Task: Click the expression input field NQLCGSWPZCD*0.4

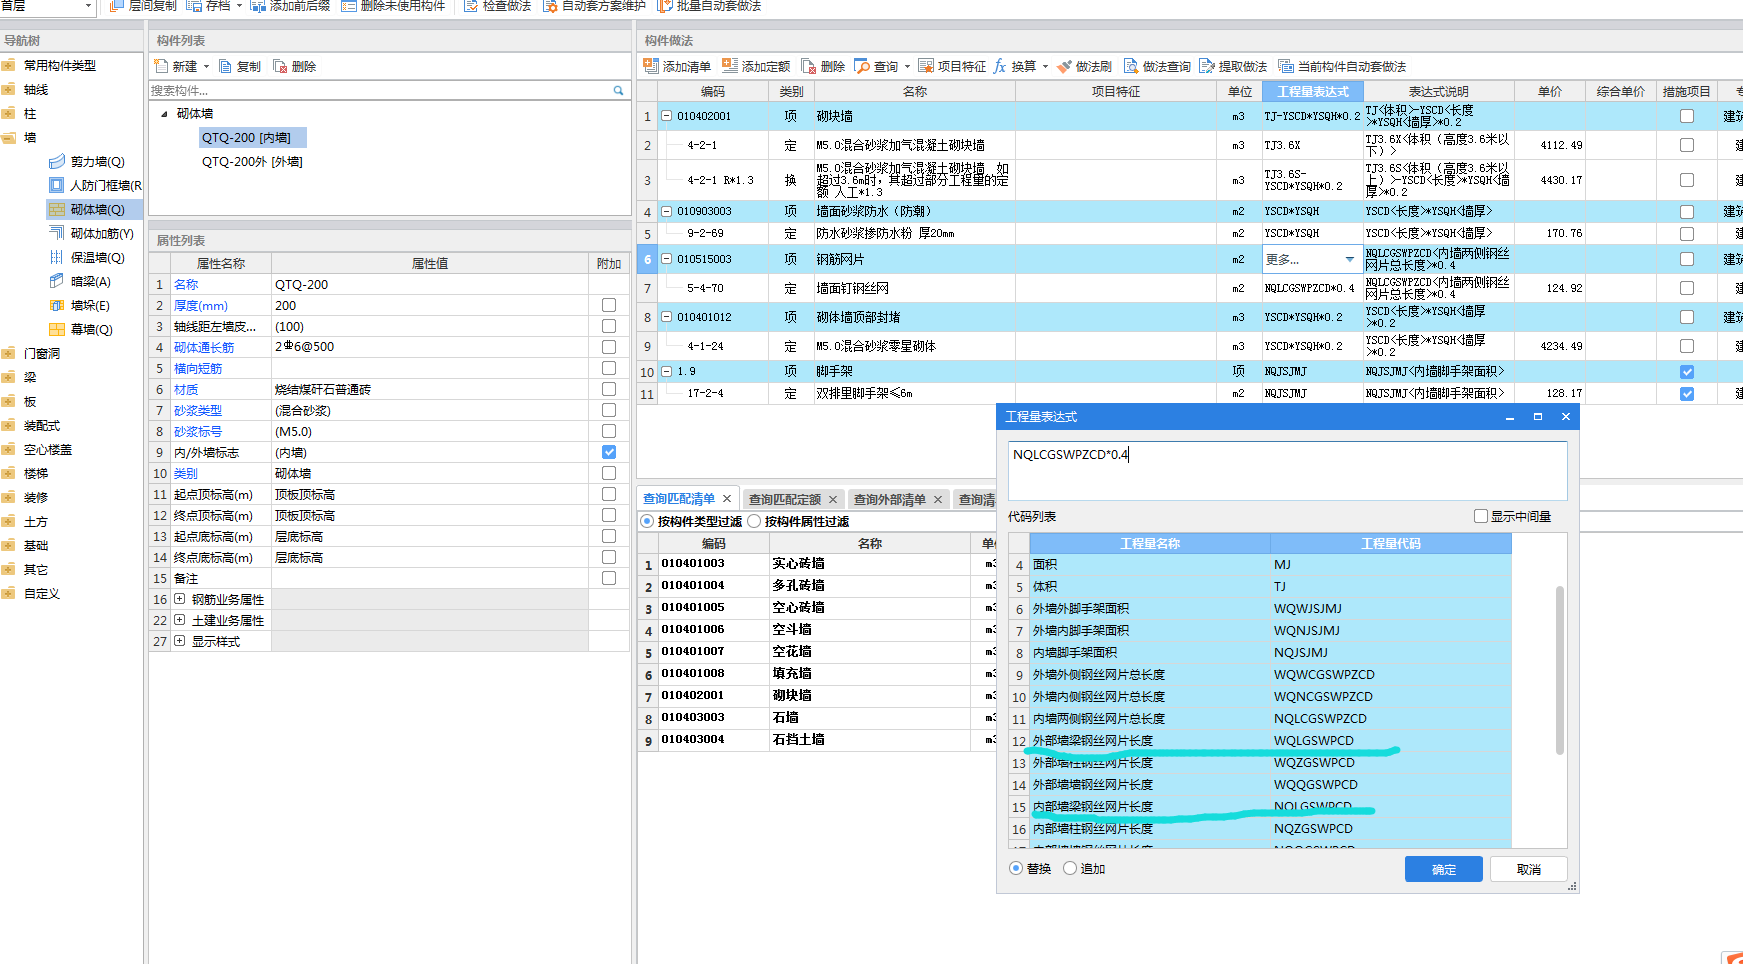Action: pyautogui.click(x=1287, y=470)
